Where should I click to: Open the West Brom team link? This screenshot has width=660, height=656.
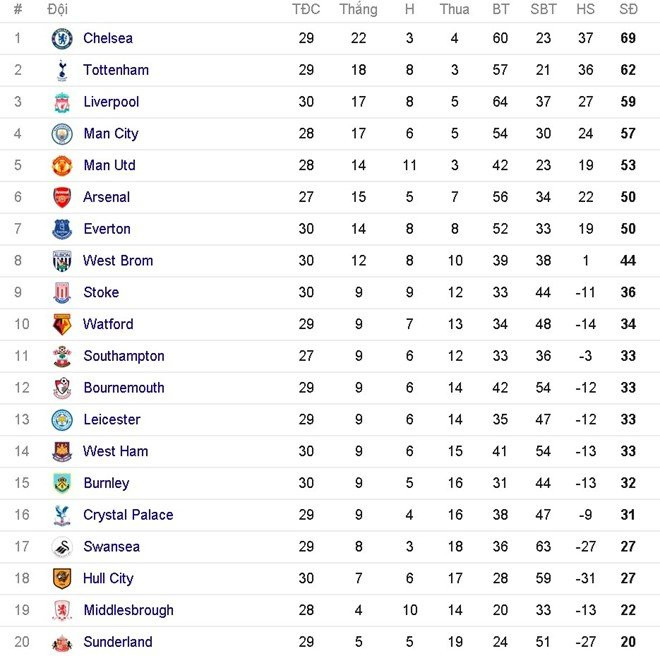118,261
